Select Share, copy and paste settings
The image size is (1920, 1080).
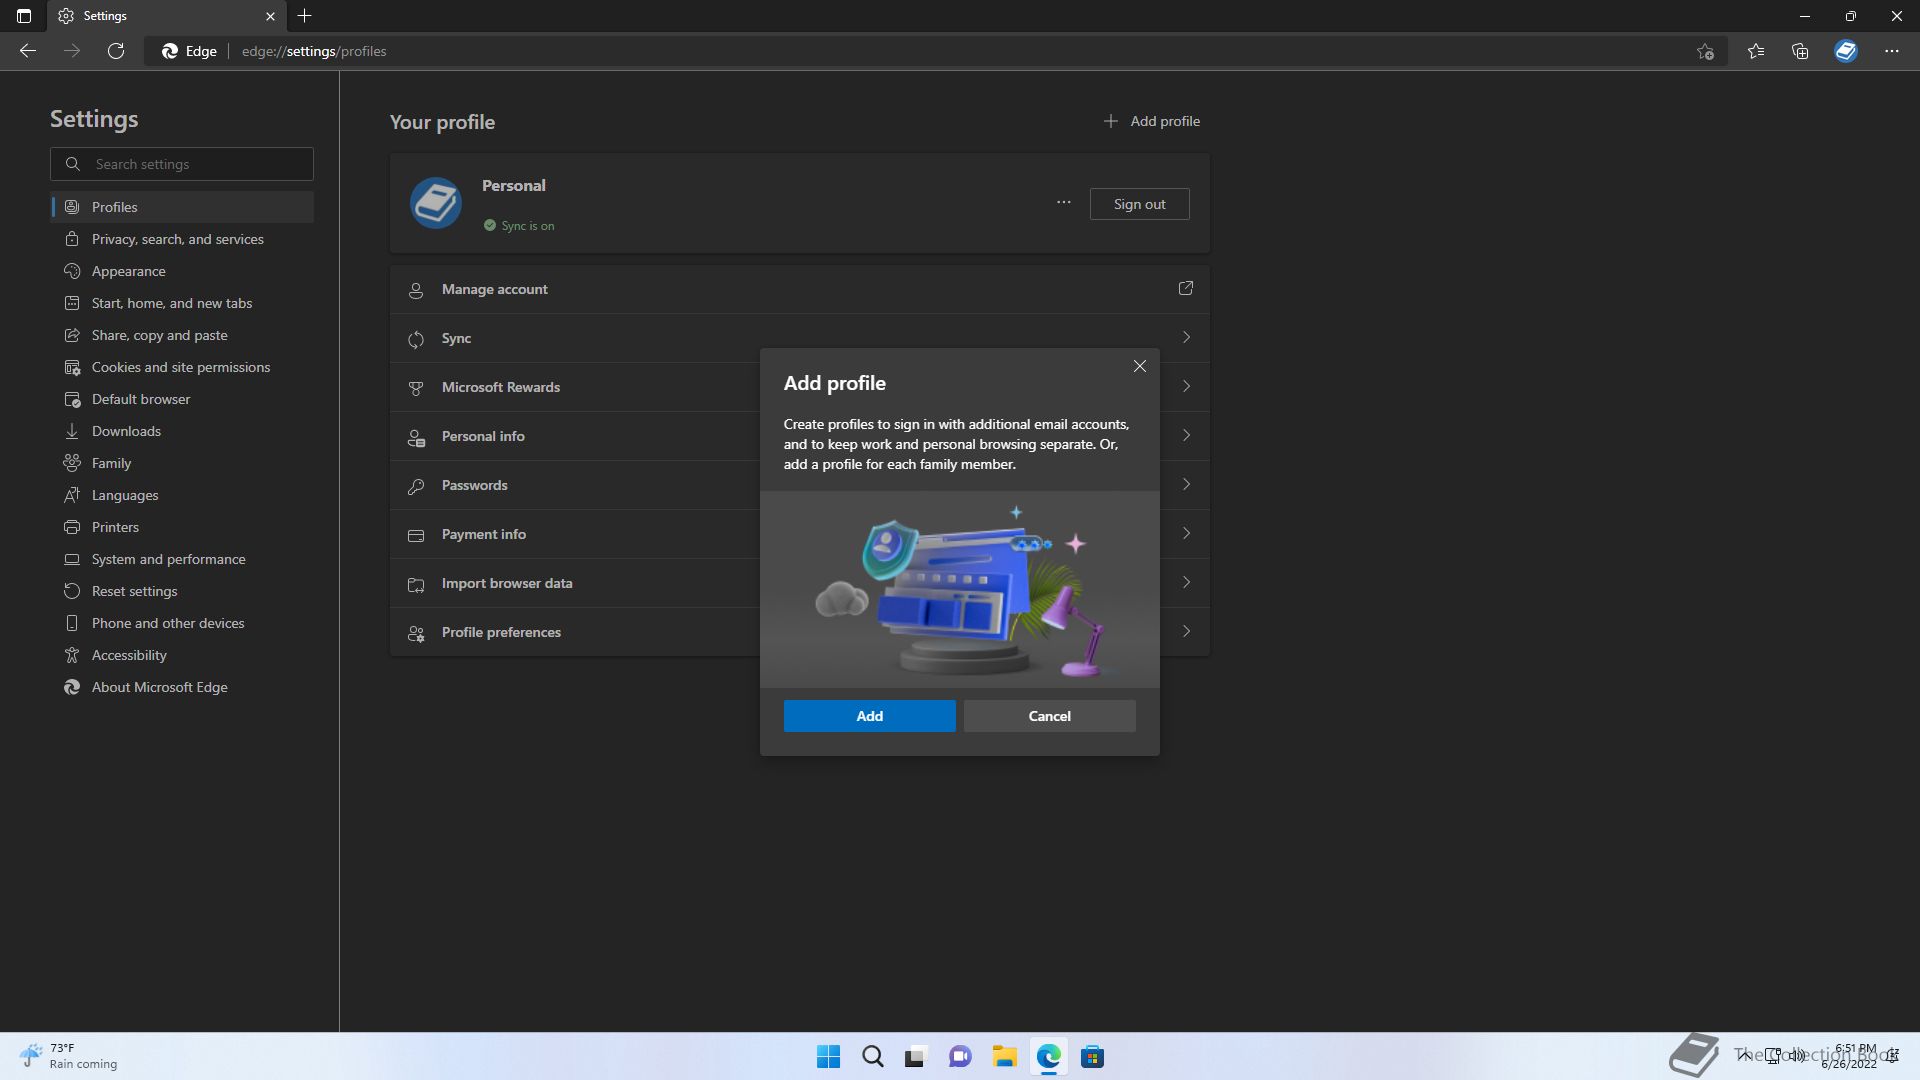point(182,335)
